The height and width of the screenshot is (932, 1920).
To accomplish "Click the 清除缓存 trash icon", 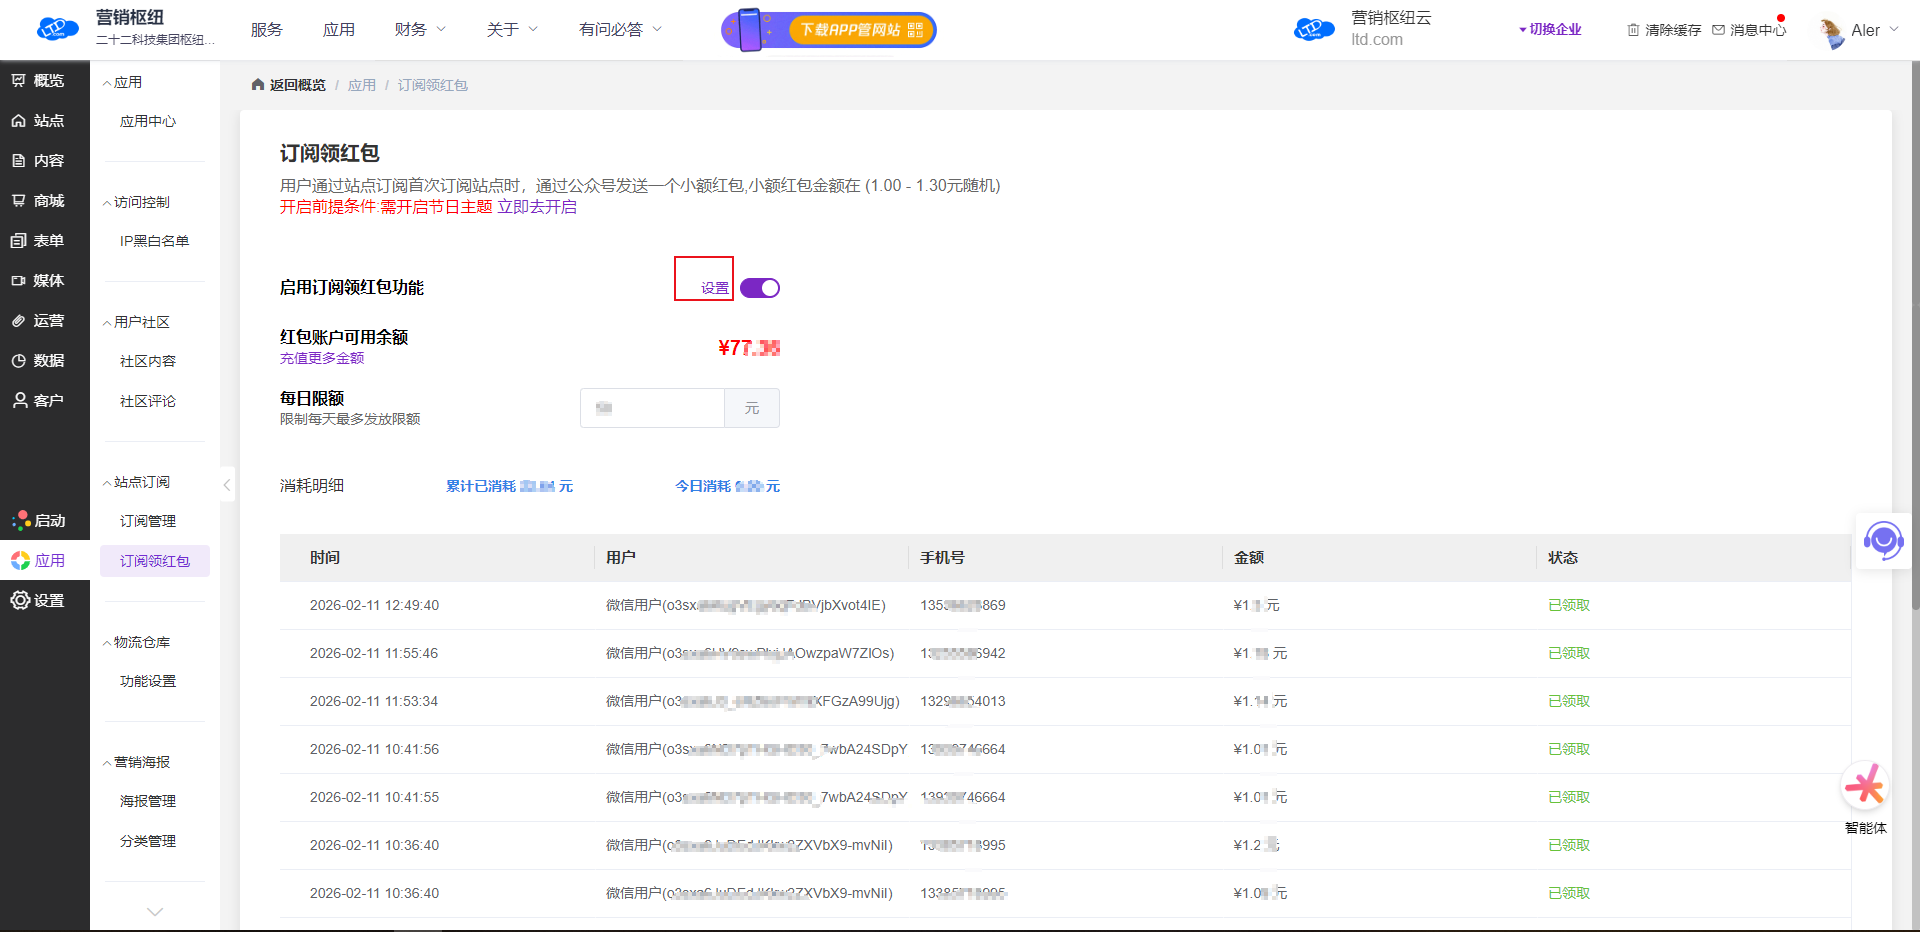I will [1633, 30].
